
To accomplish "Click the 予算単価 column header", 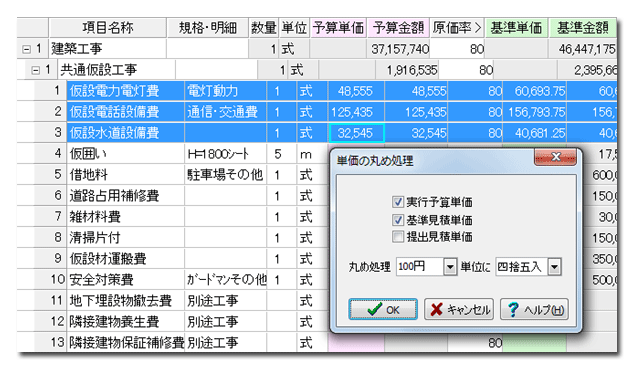I will click(338, 27).
